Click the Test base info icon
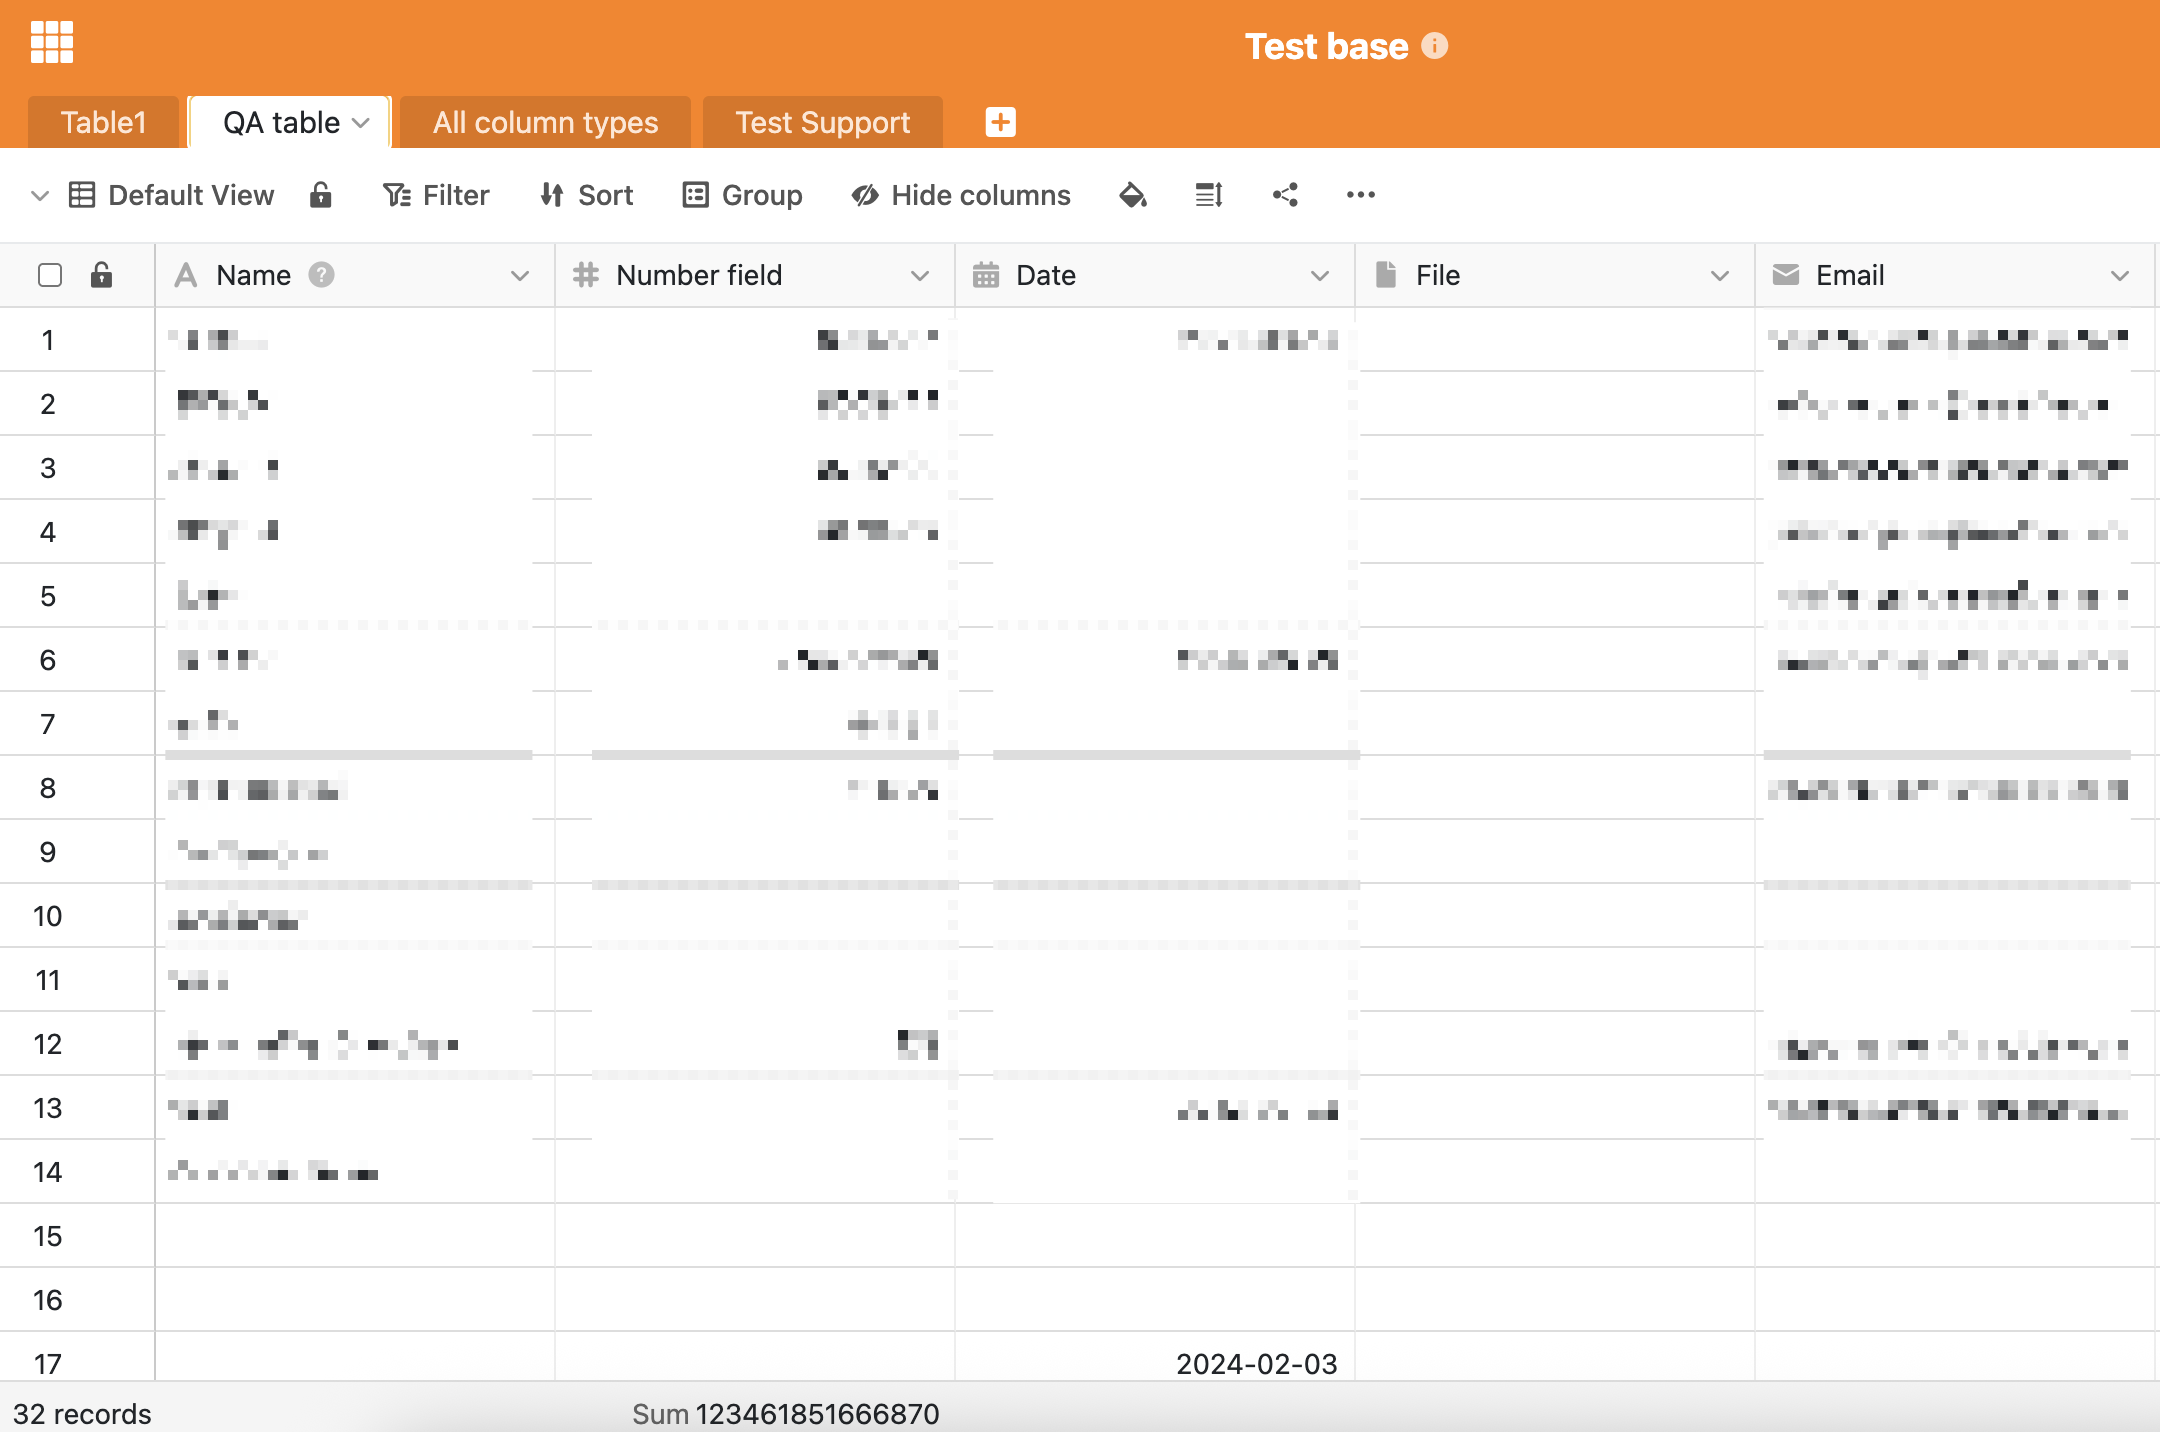Viewport: 2160px width, 1432px height. 1434,46
